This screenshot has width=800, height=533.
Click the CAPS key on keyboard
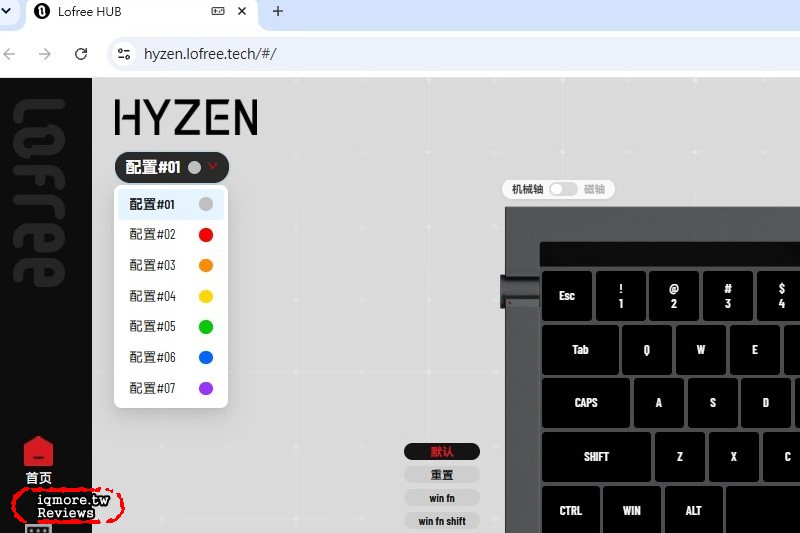pyautogui.click(x=586, y=403)
